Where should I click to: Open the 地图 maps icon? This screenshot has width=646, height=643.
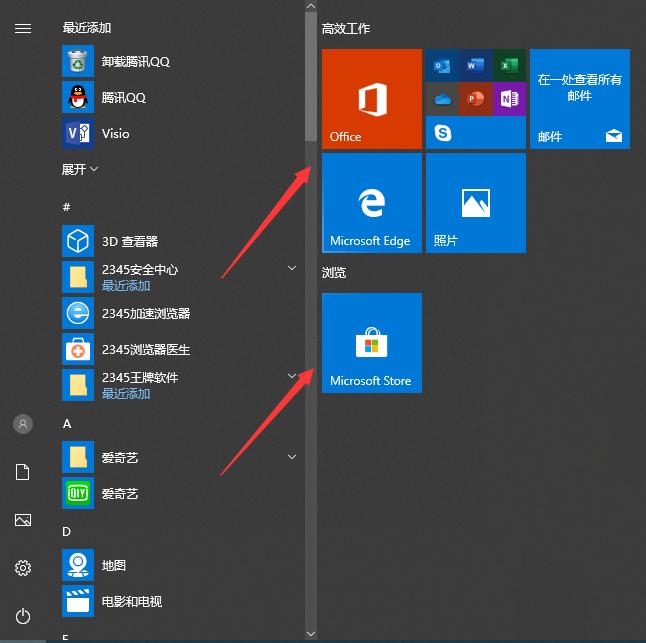tap(78, 565)
